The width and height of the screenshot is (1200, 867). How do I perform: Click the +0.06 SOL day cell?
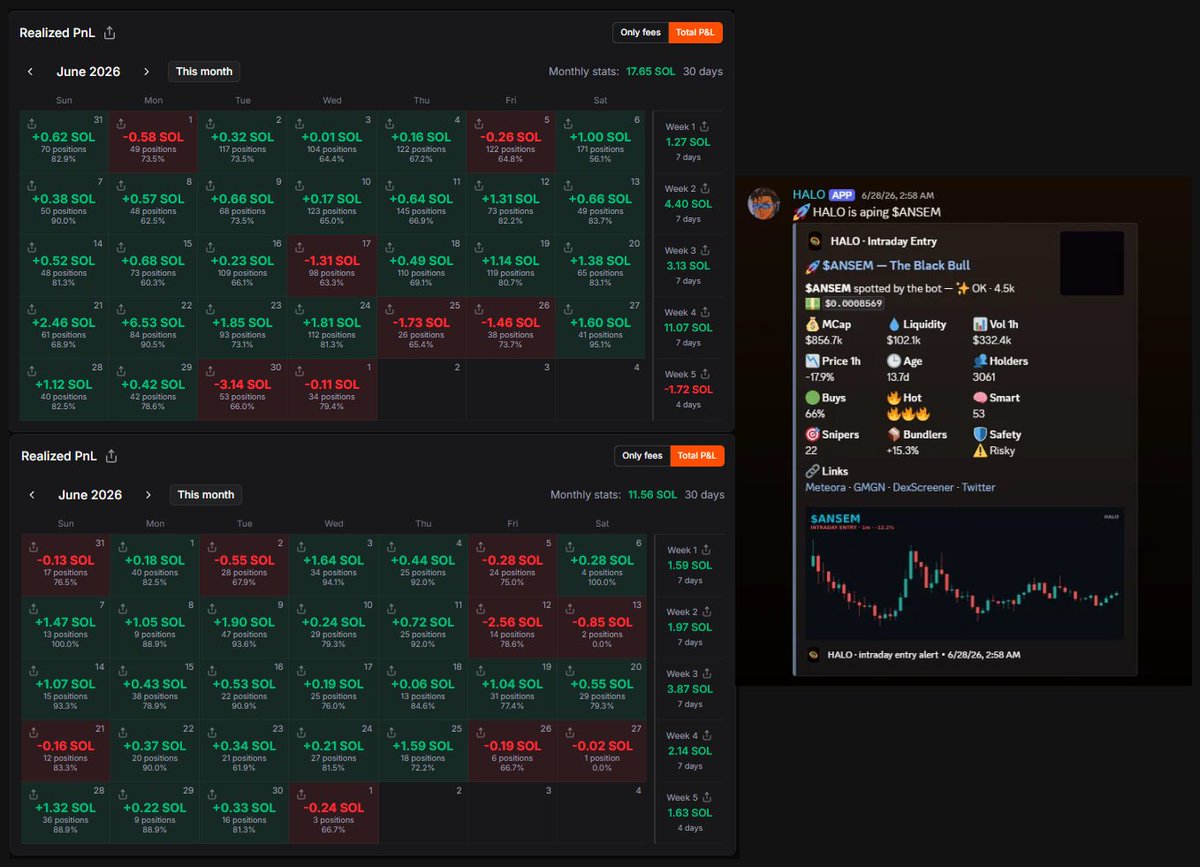click(423, 690)
